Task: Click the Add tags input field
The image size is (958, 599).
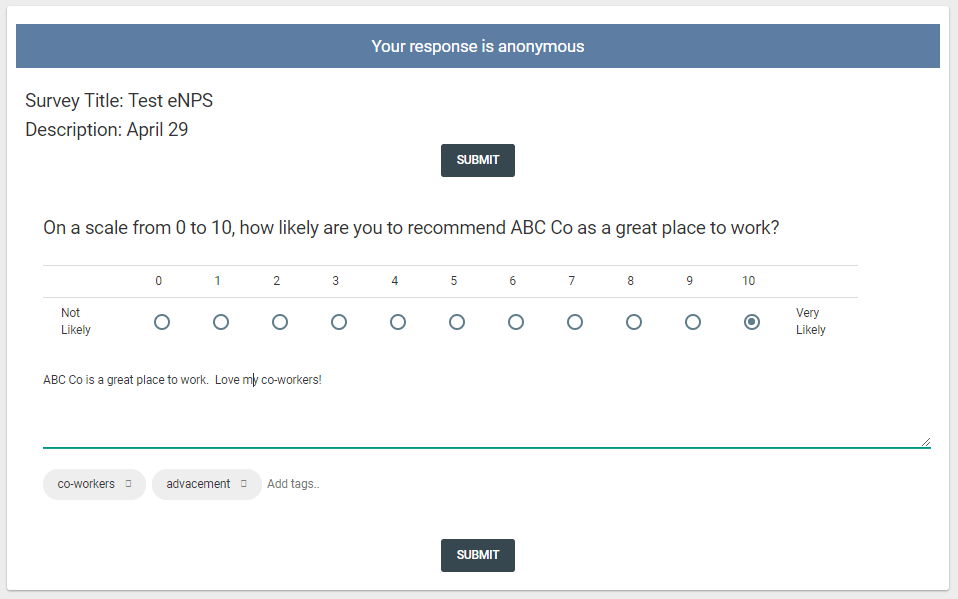Action: tap(293, 484)
